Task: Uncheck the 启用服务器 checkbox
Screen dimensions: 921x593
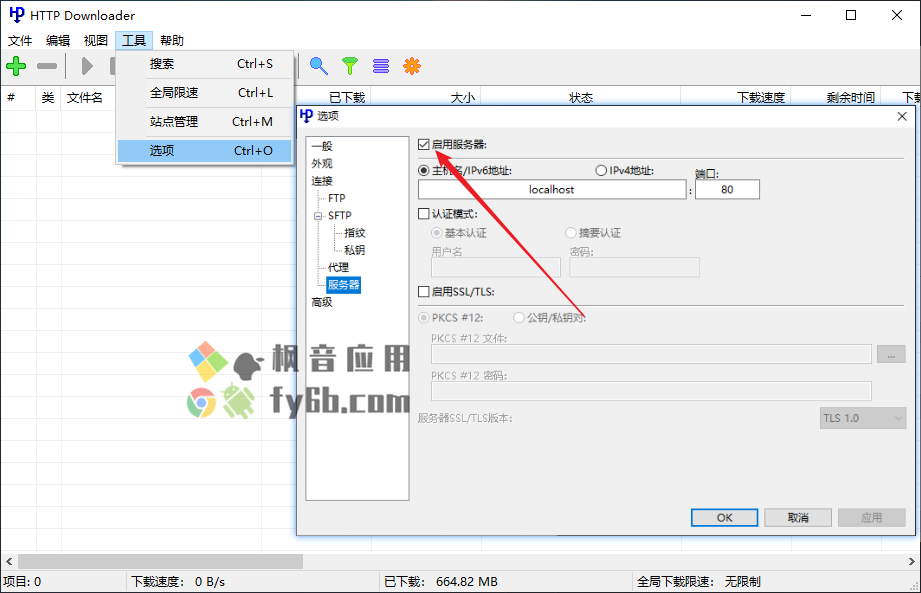Action: click(x=423, y=144)
